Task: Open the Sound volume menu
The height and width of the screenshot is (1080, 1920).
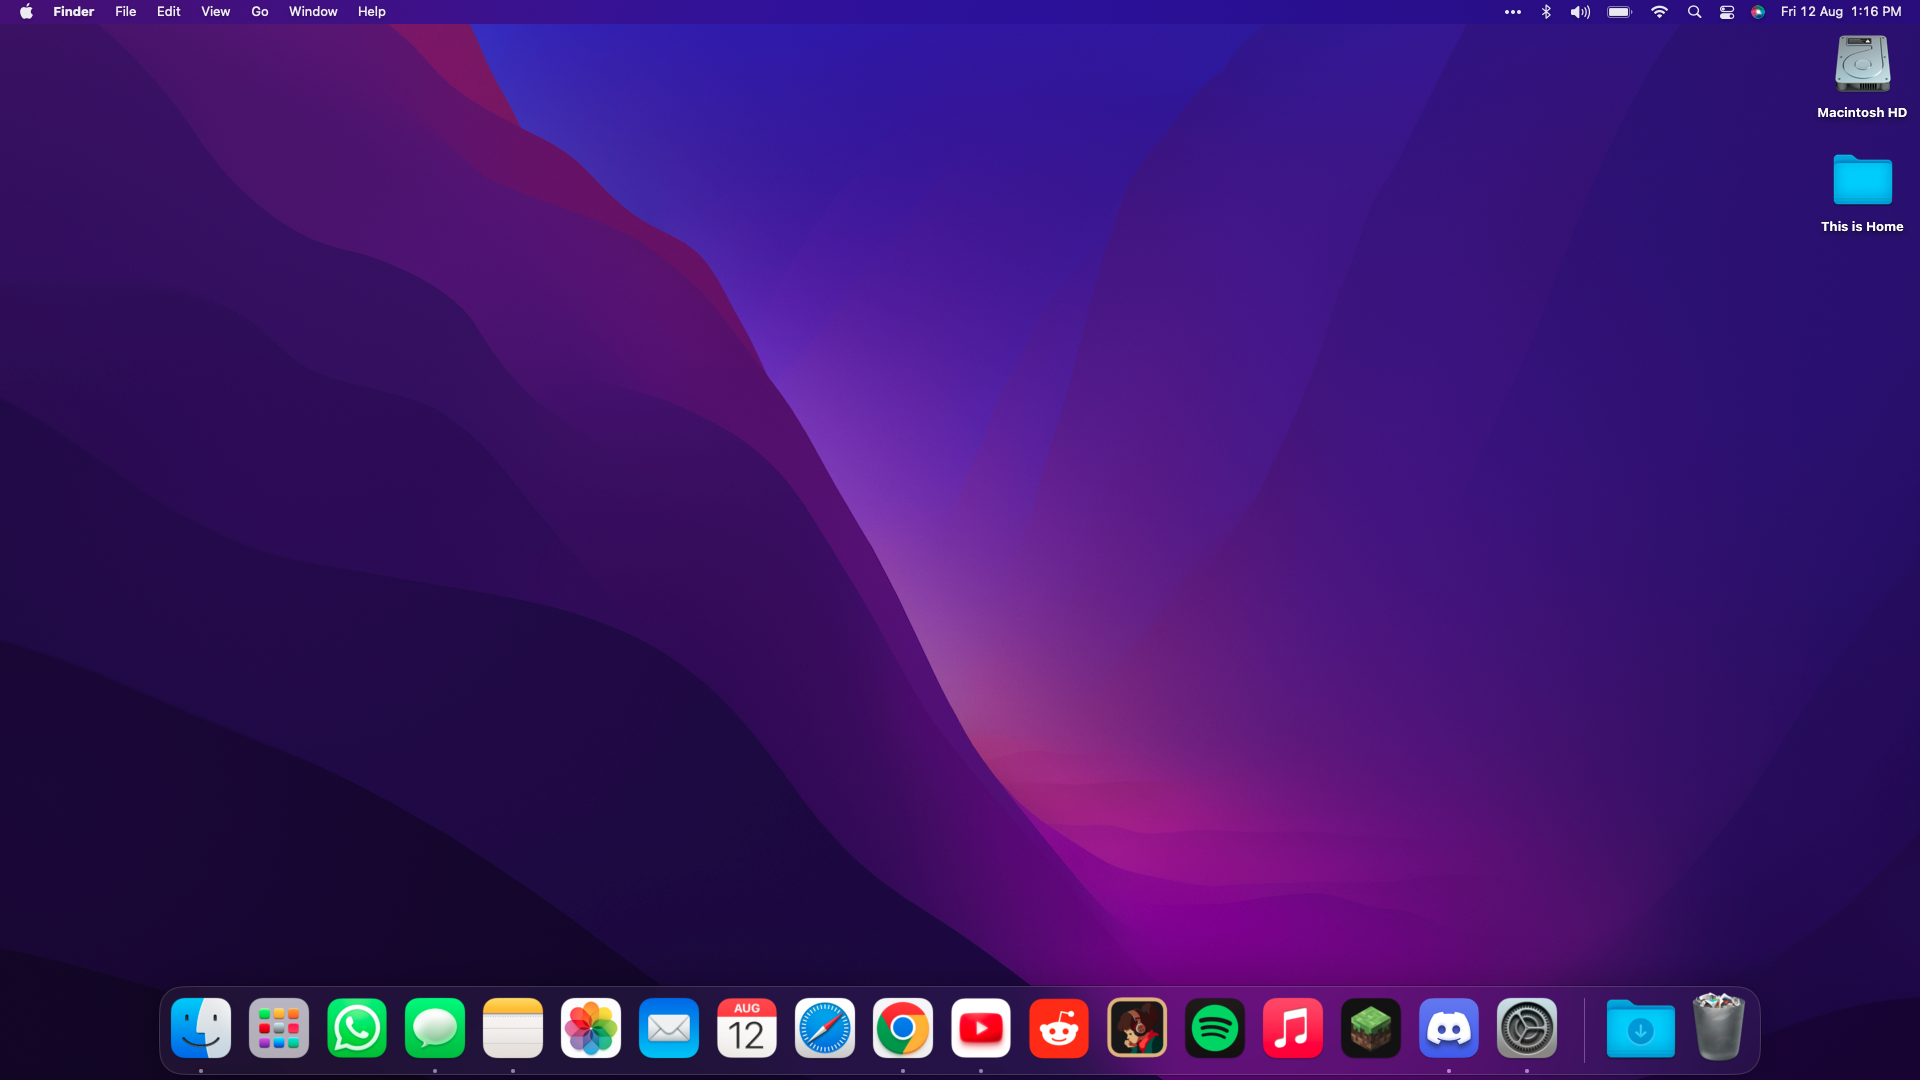Action: pyautogui.click(x=1580, y=12)
